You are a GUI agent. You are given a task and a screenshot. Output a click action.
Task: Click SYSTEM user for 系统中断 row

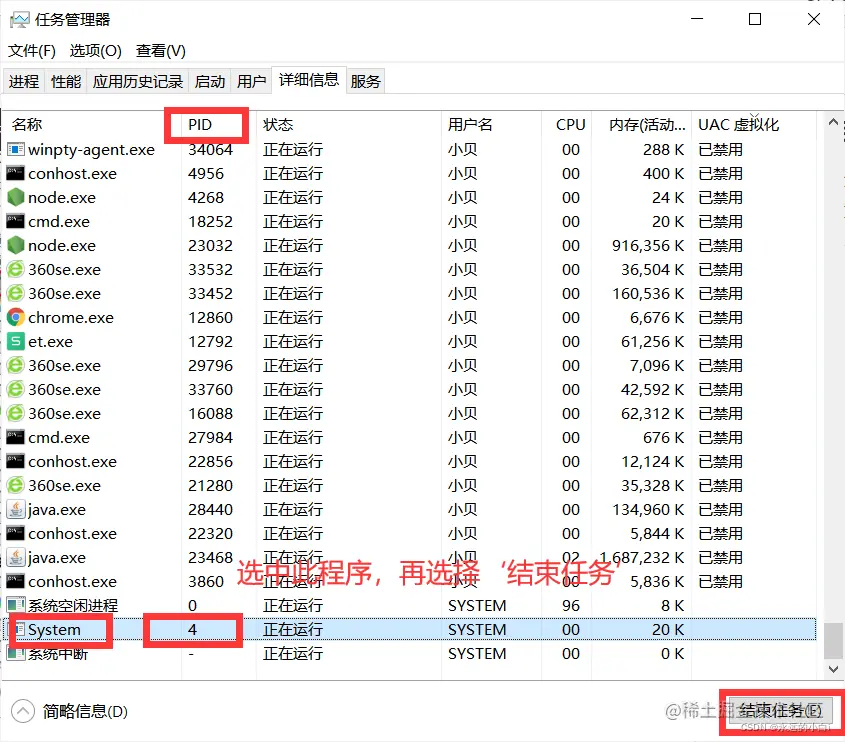(x=477, y=654)
